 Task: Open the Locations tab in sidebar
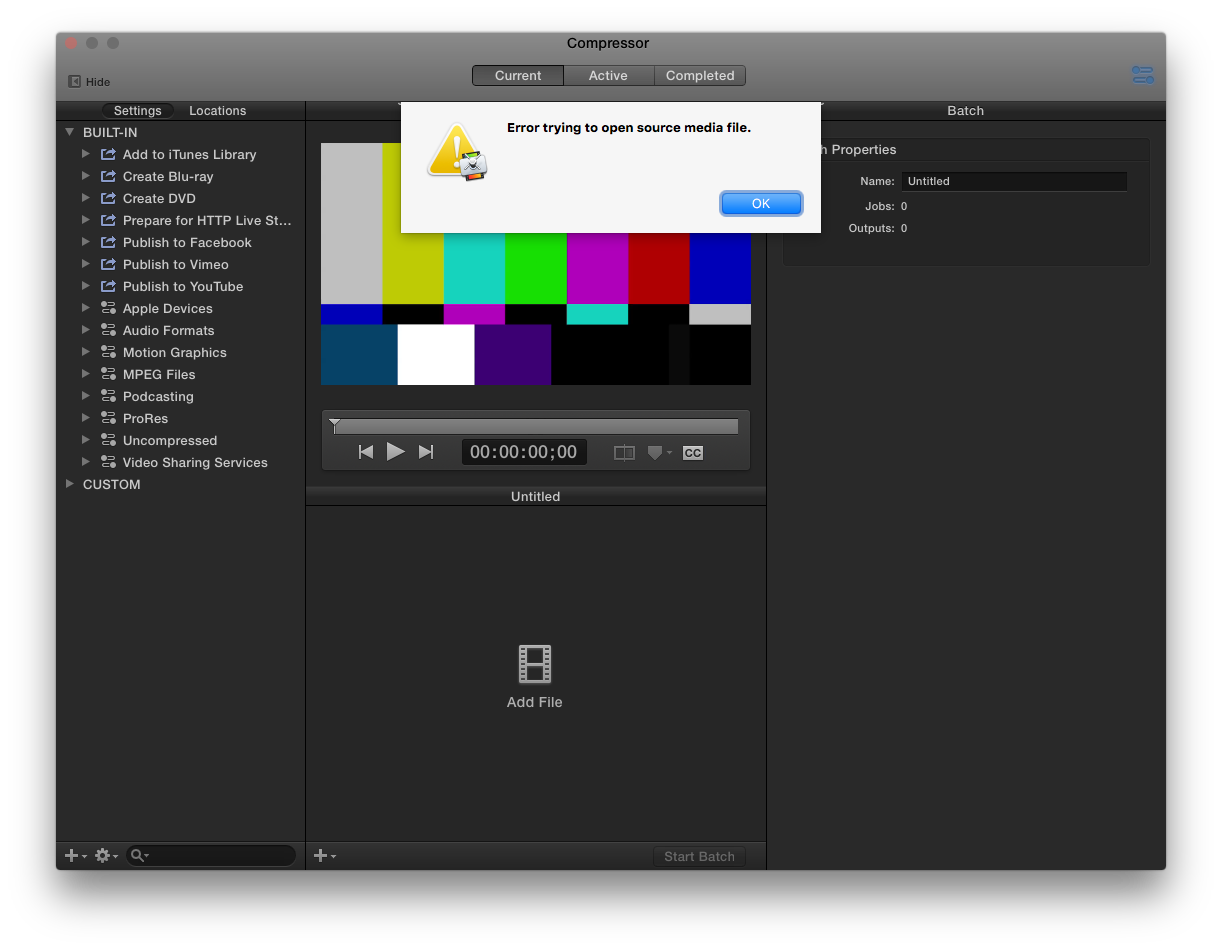click(x=217, y=111)
